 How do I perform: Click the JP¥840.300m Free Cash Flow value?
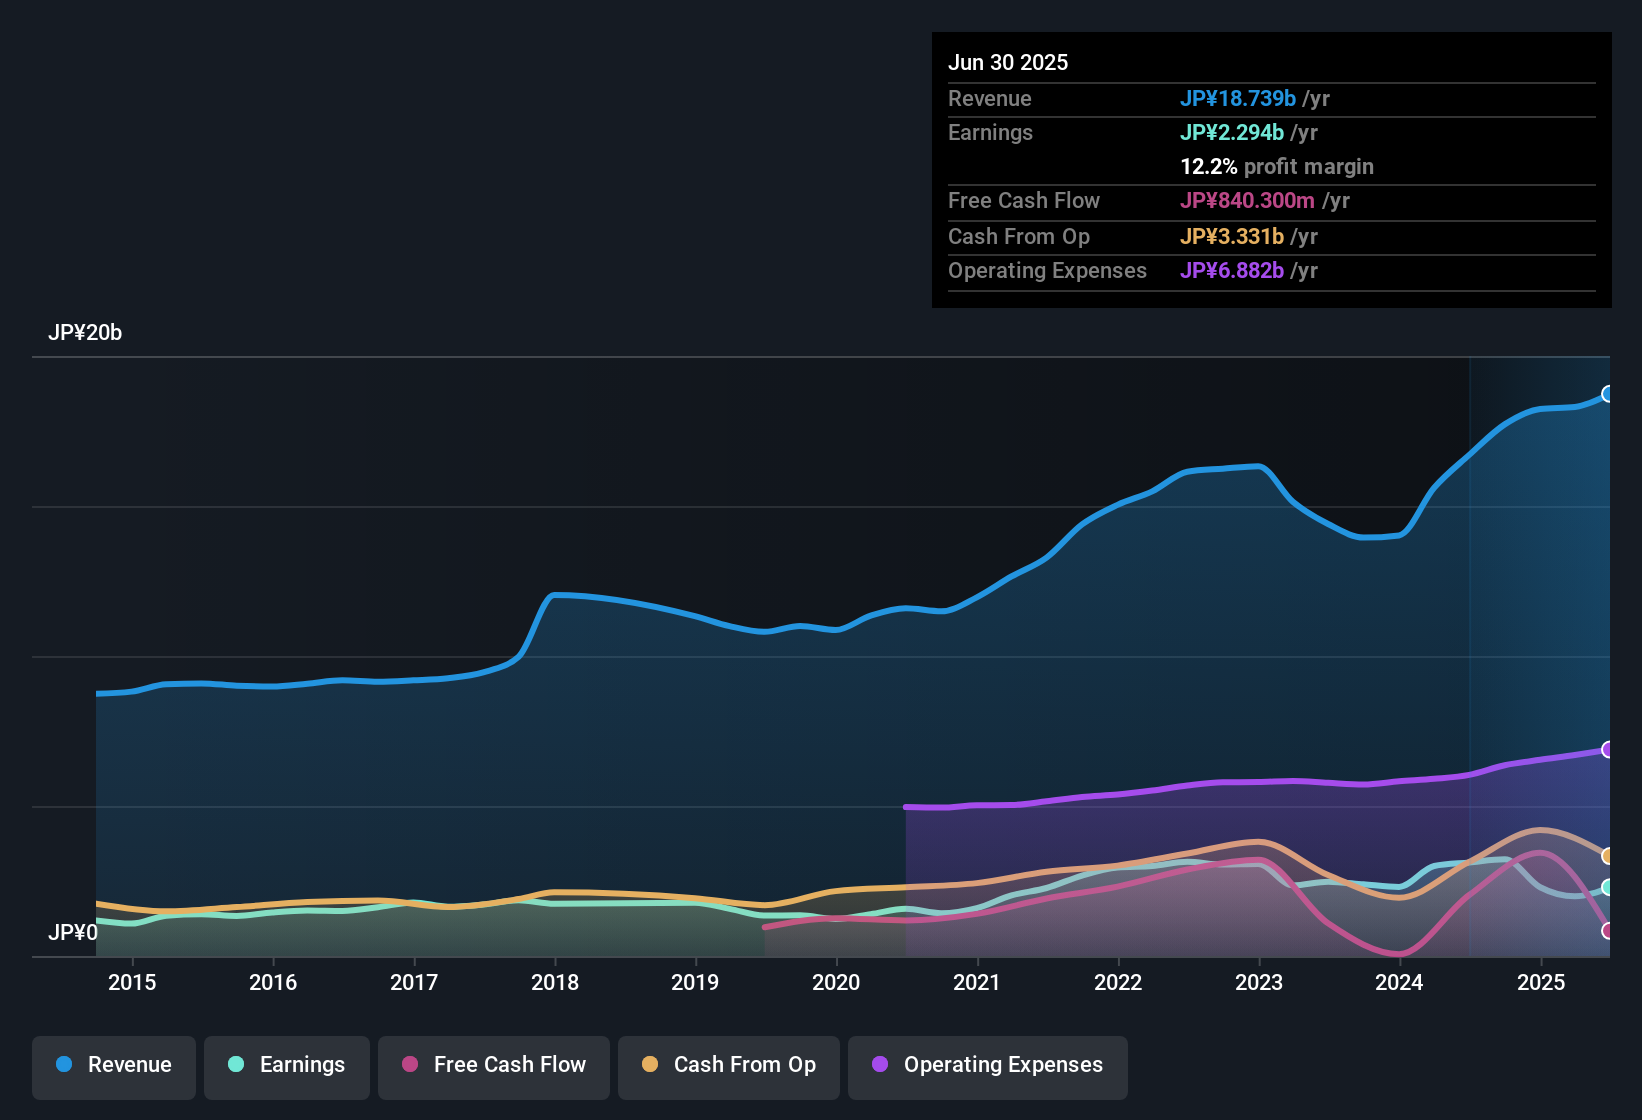1248,200
